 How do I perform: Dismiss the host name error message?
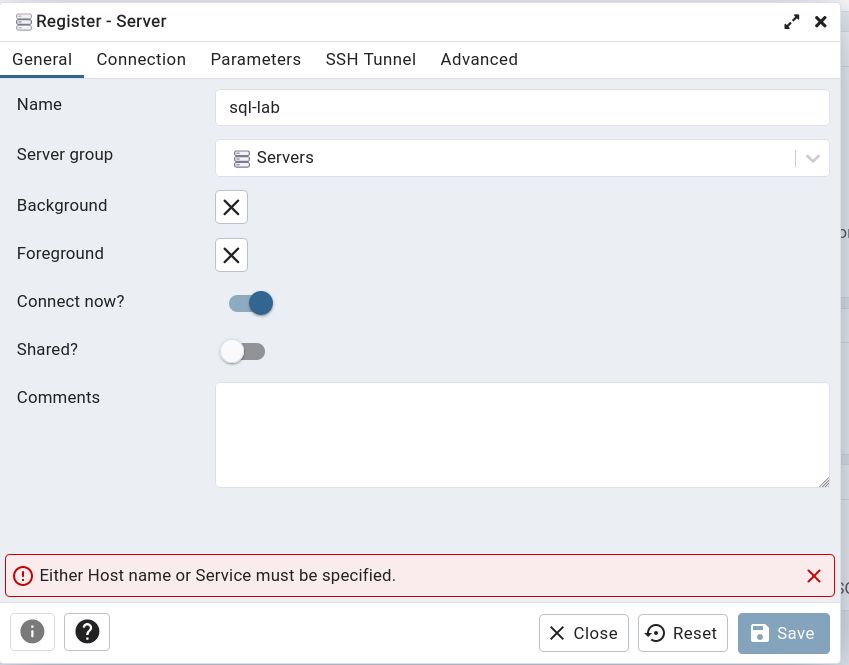coord(814,576)
